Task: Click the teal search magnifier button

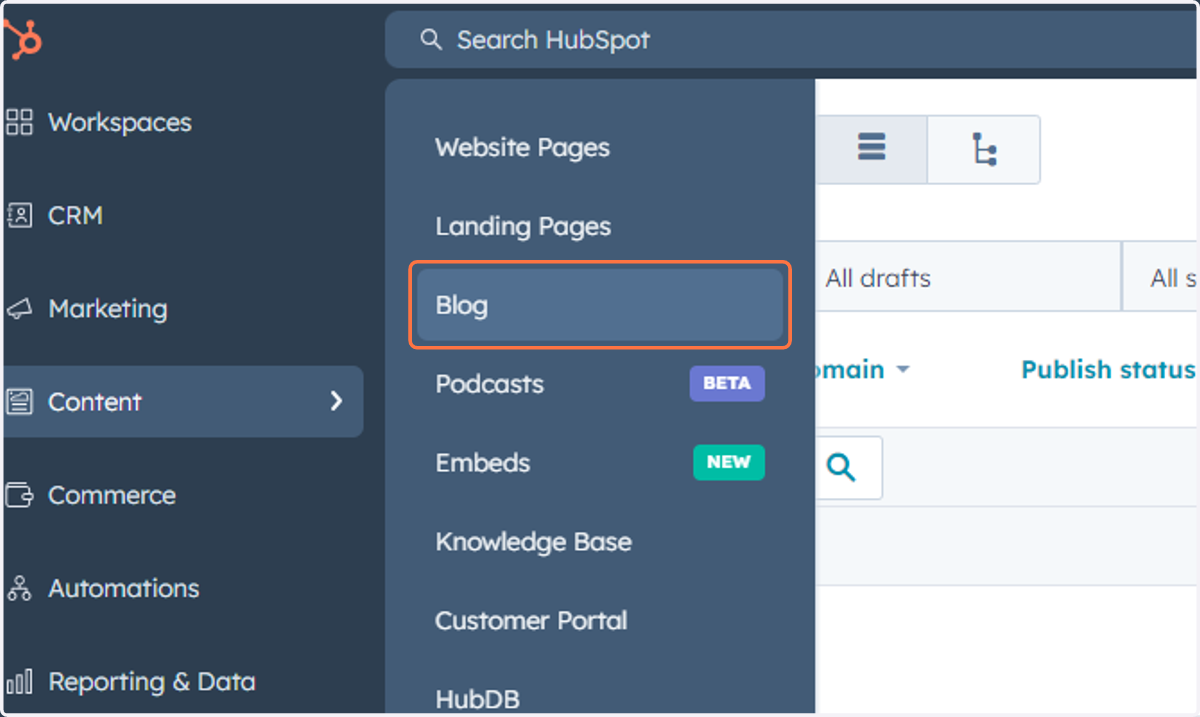Action: click(842, 467)
